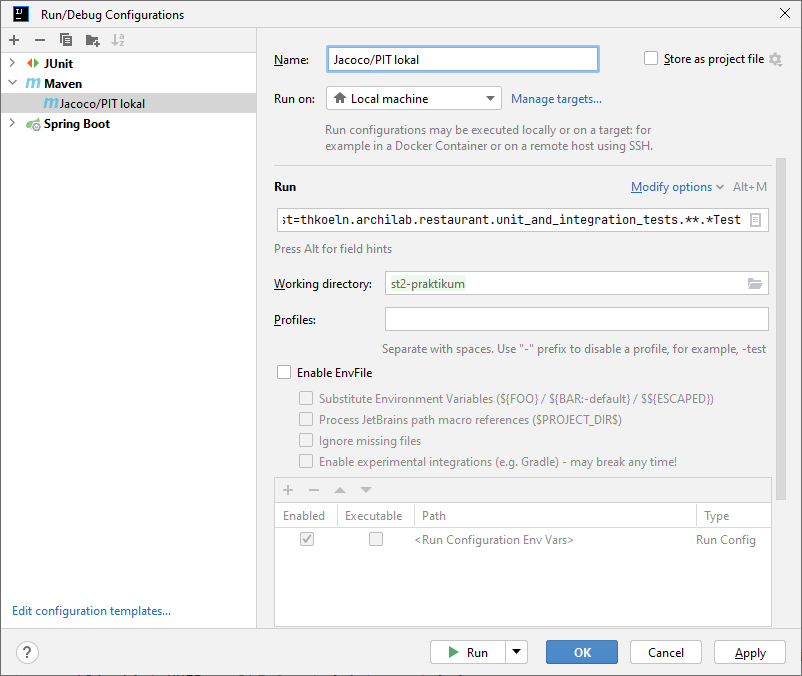Open Manage targets link
This screenshot has height=676, width=802.
click(556, 99)
